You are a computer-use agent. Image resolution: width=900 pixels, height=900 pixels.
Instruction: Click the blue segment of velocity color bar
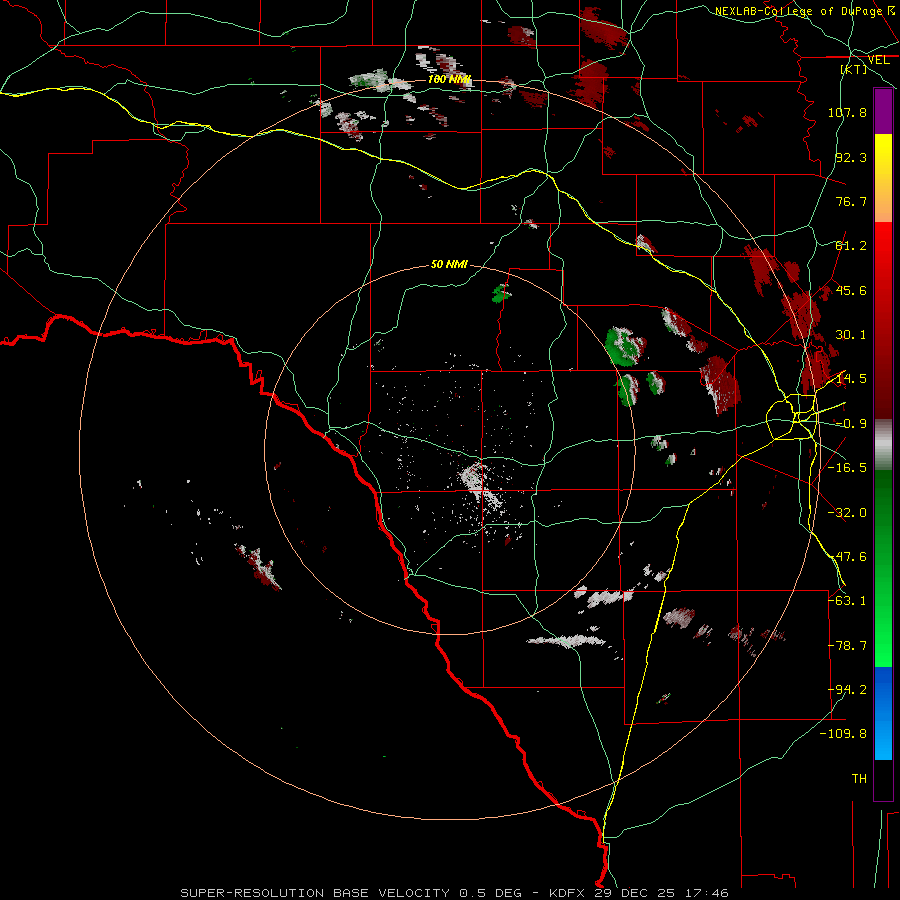883,713
